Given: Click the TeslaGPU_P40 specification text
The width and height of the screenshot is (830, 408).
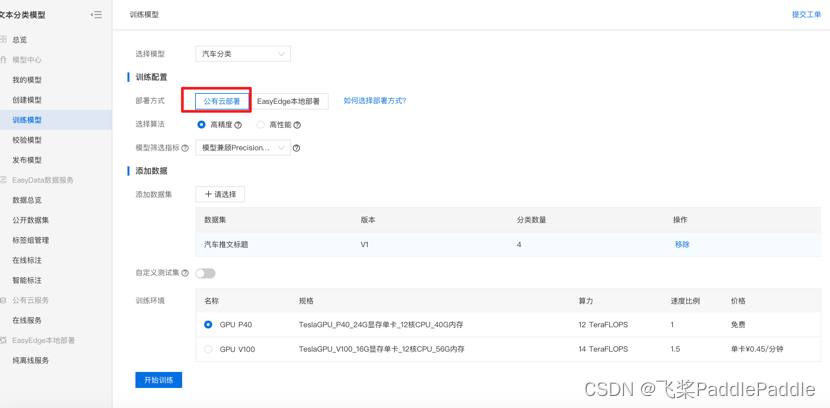Looking at the screenshot, I should (x=381, y=324).
